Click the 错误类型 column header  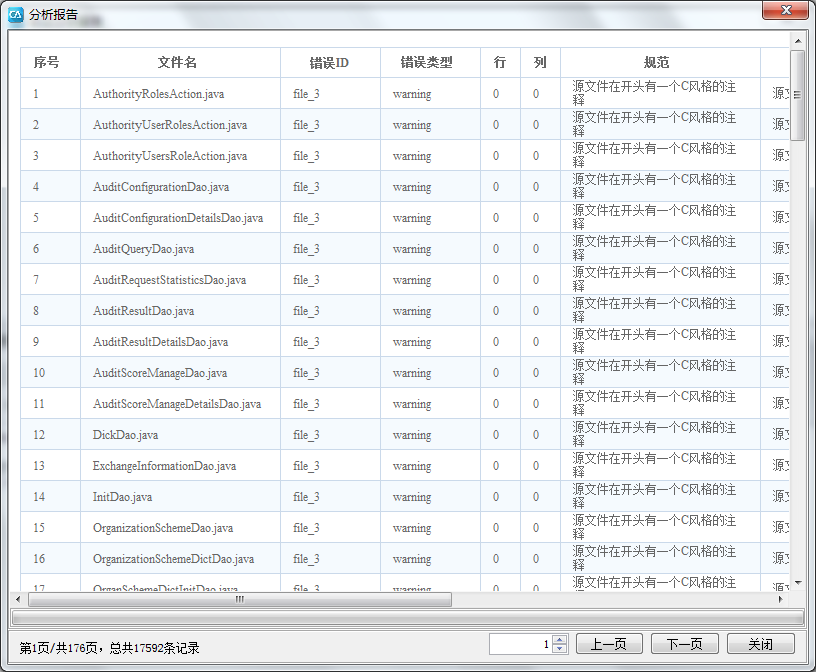pyautogui.click(x=429, y=62)
